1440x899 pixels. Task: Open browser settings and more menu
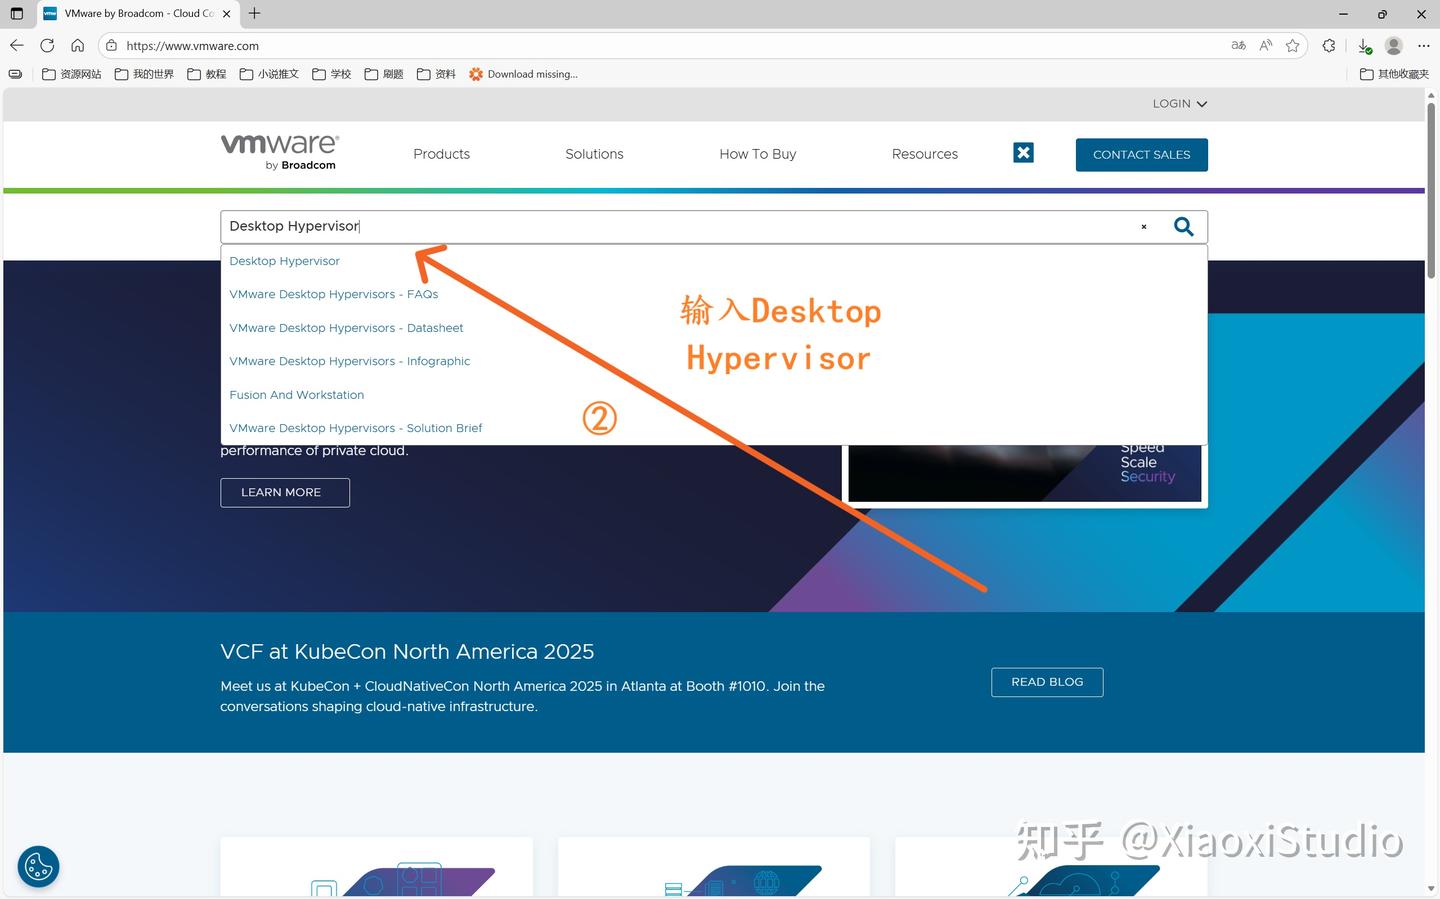point(1423,45)
